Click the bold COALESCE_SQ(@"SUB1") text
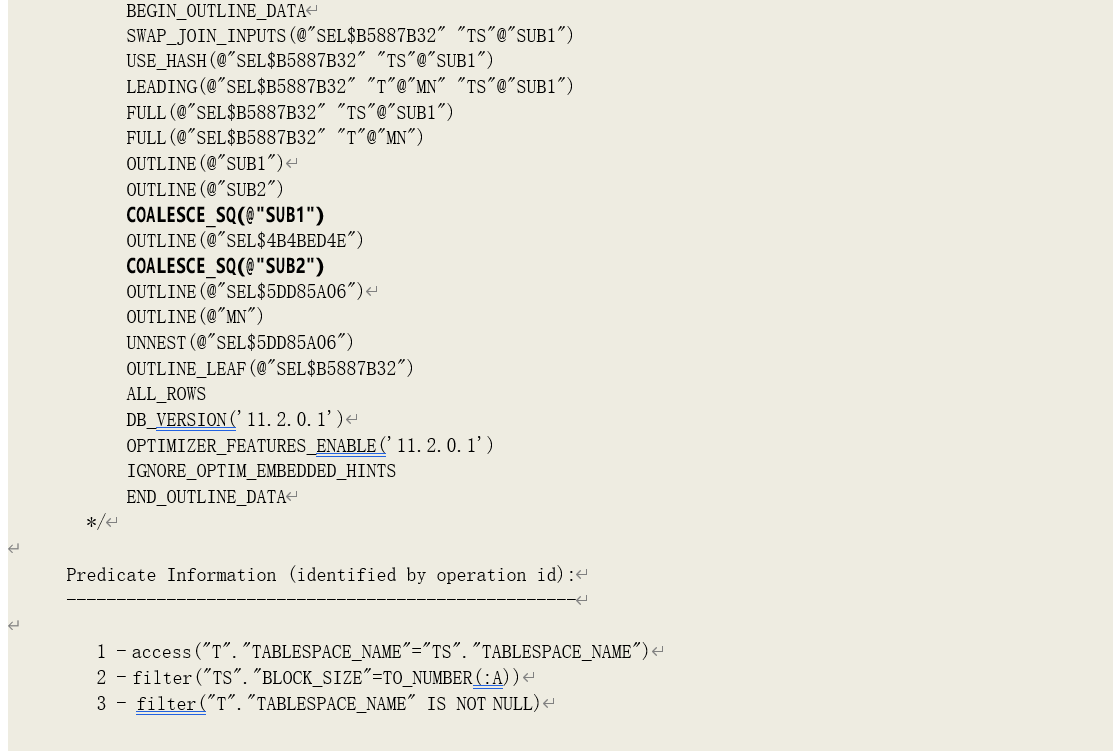The height and width of the screenshot is (752, 1113). pos(225,215)
